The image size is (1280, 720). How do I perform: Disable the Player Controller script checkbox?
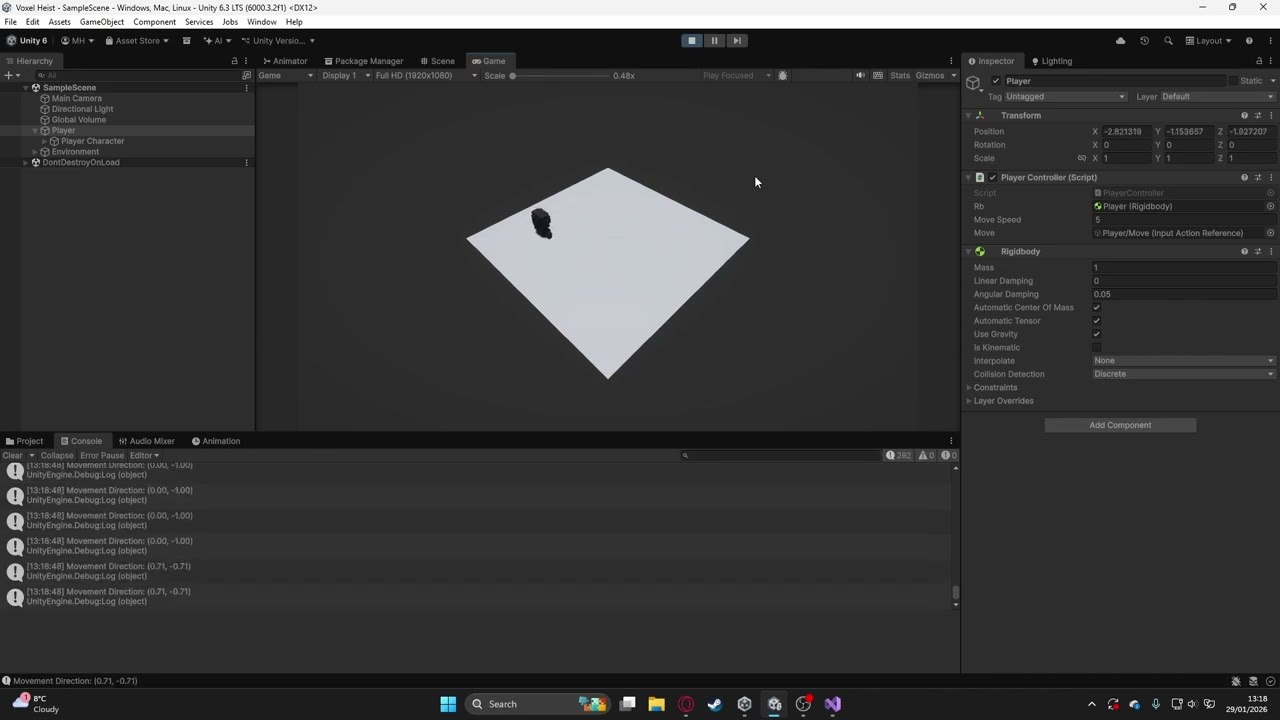click(992, 177)
